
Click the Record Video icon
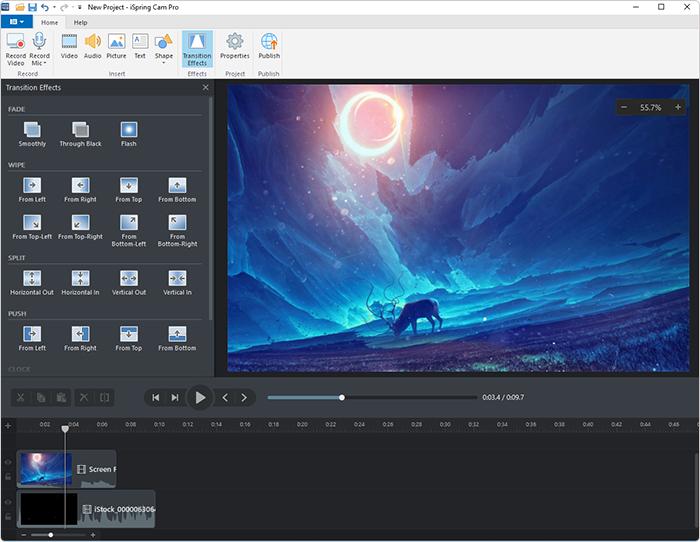point(16,41)
